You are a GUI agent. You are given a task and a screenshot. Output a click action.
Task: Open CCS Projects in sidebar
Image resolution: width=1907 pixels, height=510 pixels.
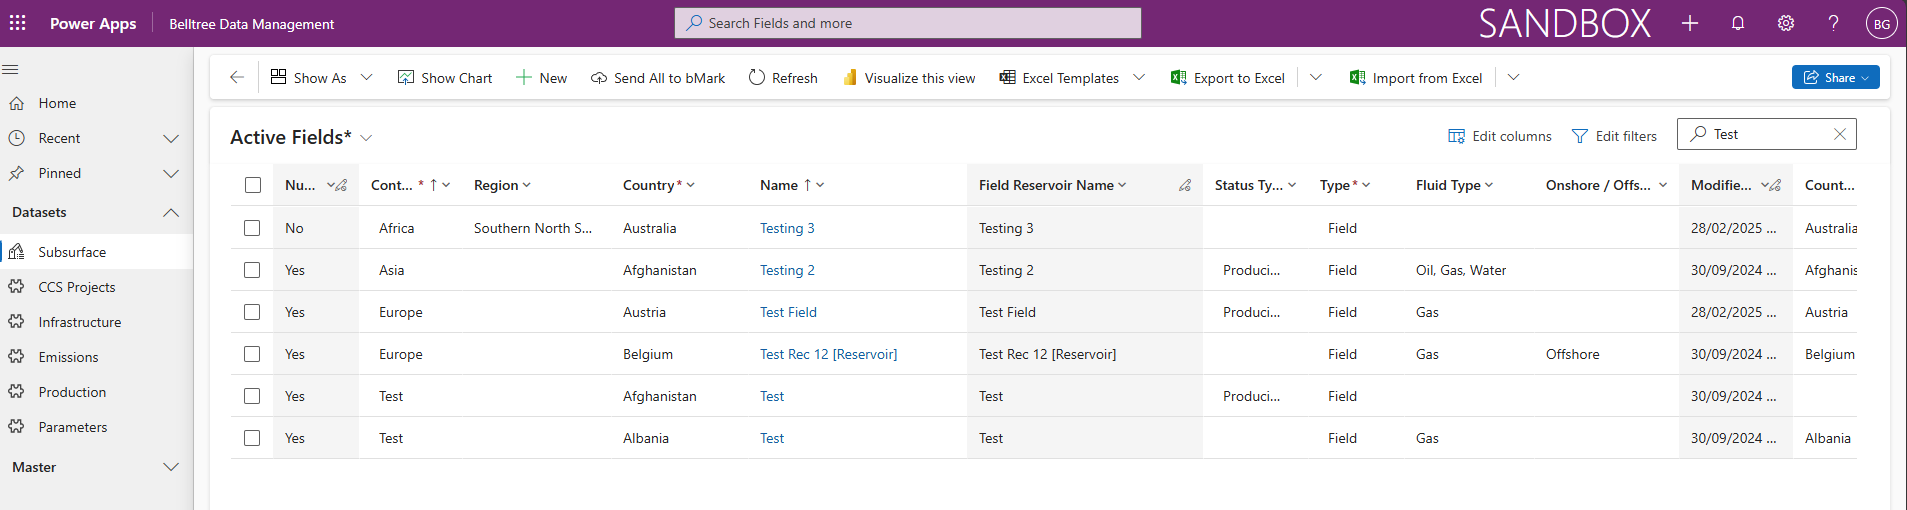97,287
